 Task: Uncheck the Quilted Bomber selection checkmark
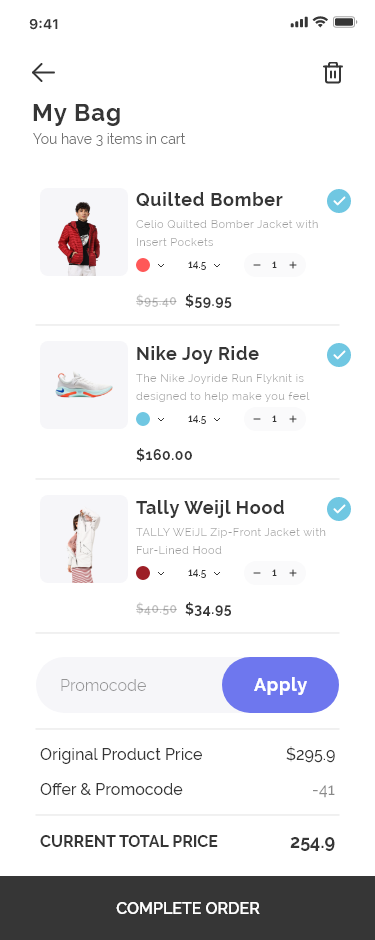[339, 201]
